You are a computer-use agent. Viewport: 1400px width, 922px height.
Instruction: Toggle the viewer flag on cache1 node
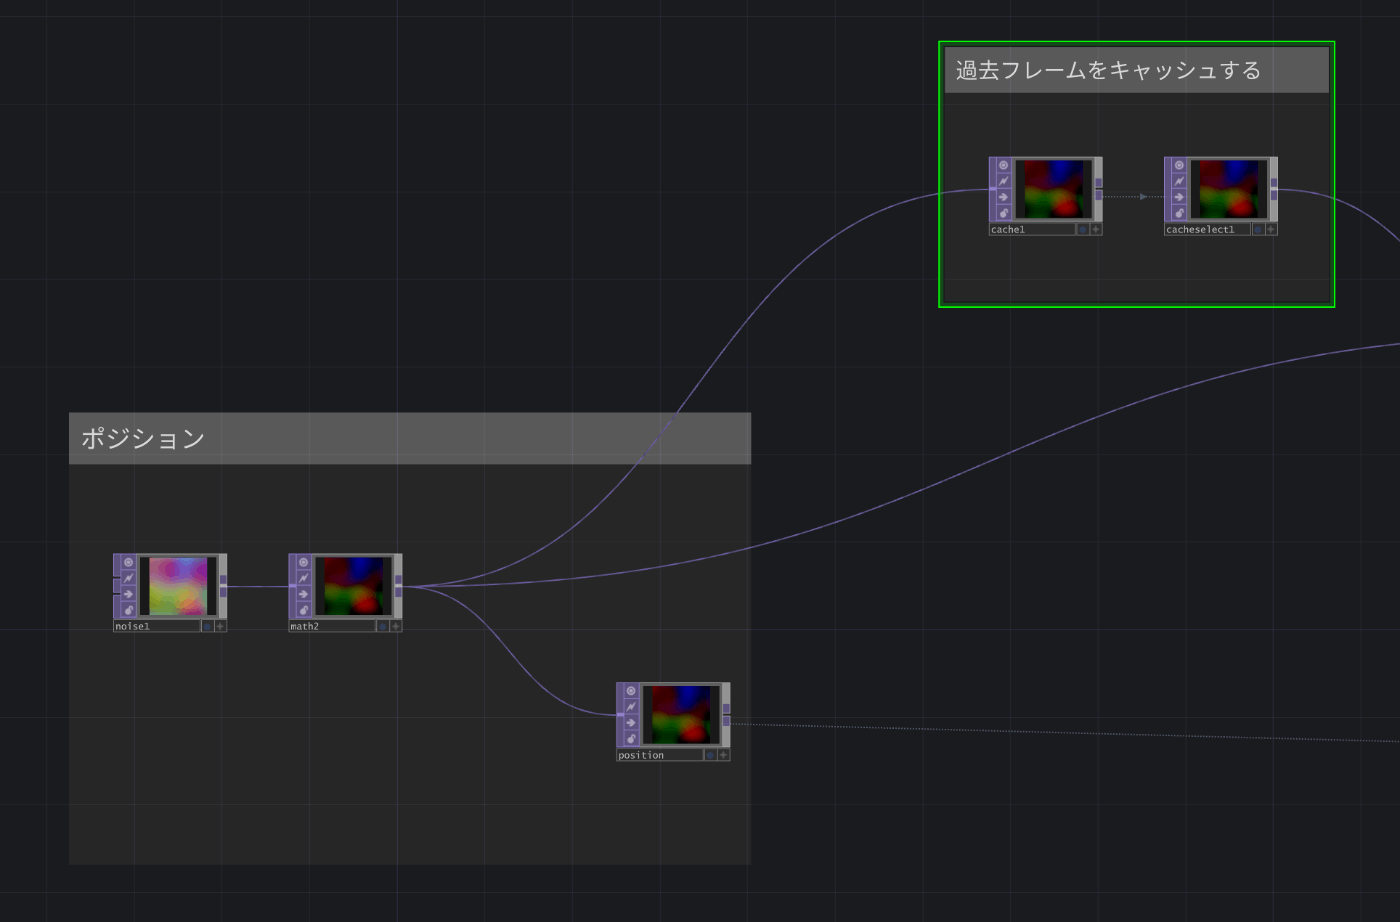point(1004,165)
